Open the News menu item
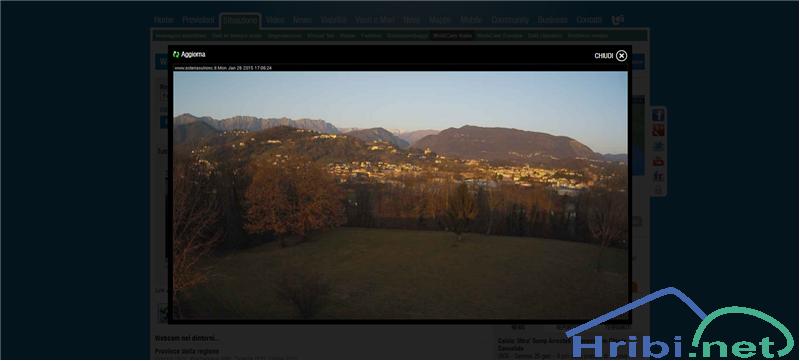The width and height of the screenshot is (800, 361). (302, 20)
